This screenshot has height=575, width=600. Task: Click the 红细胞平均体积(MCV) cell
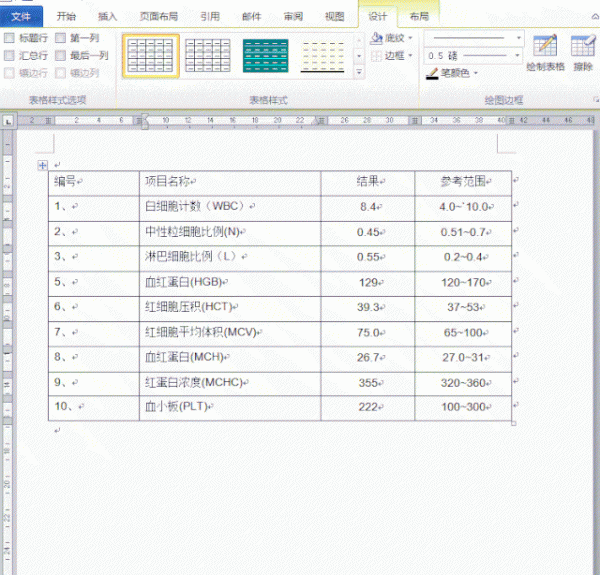pyautogui.click(x=230, y=334)
